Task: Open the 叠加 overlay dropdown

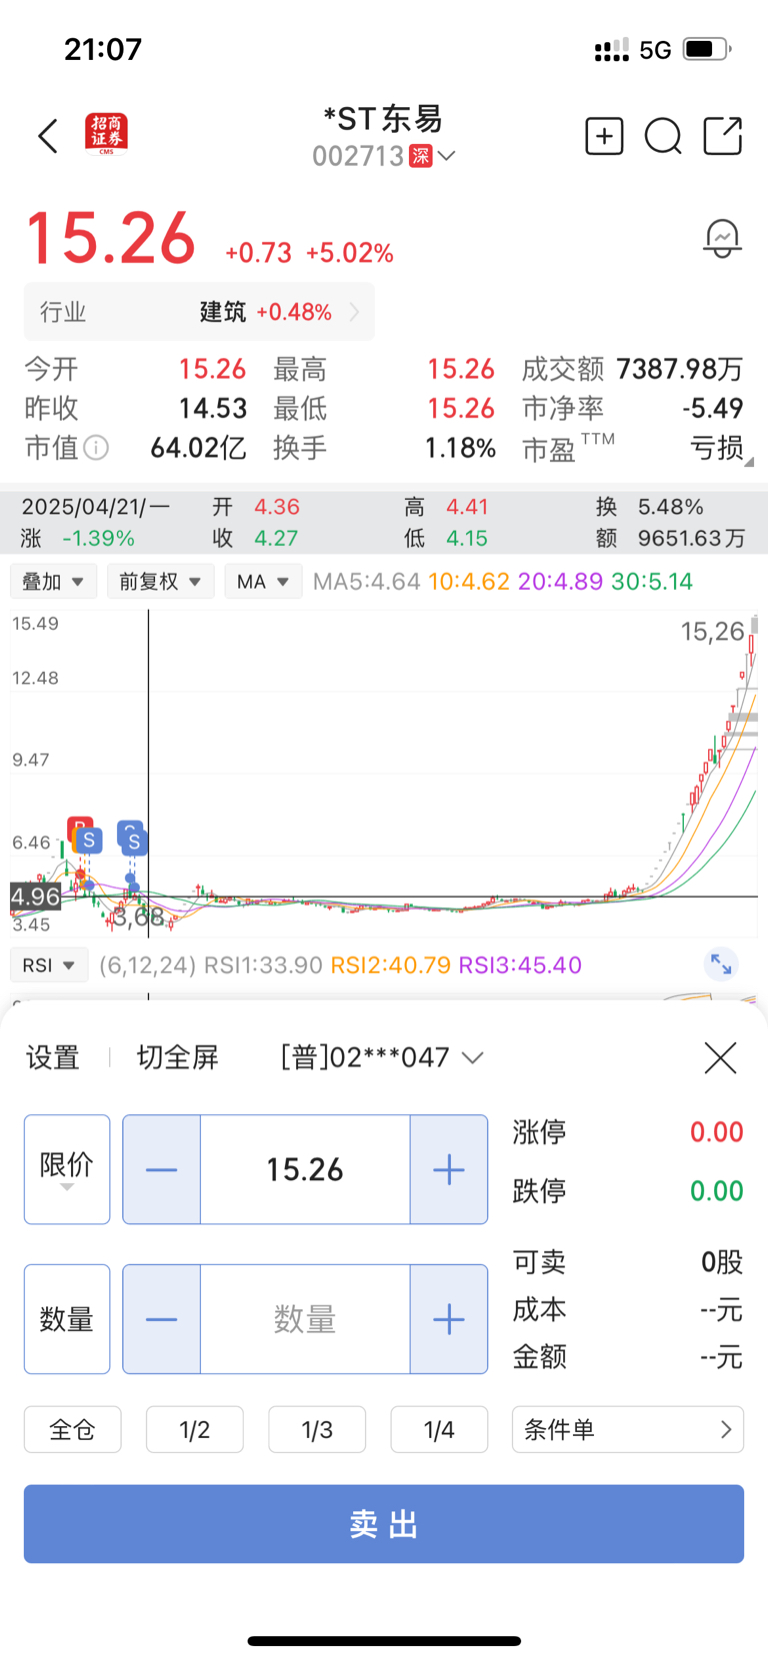Action: 53,581
